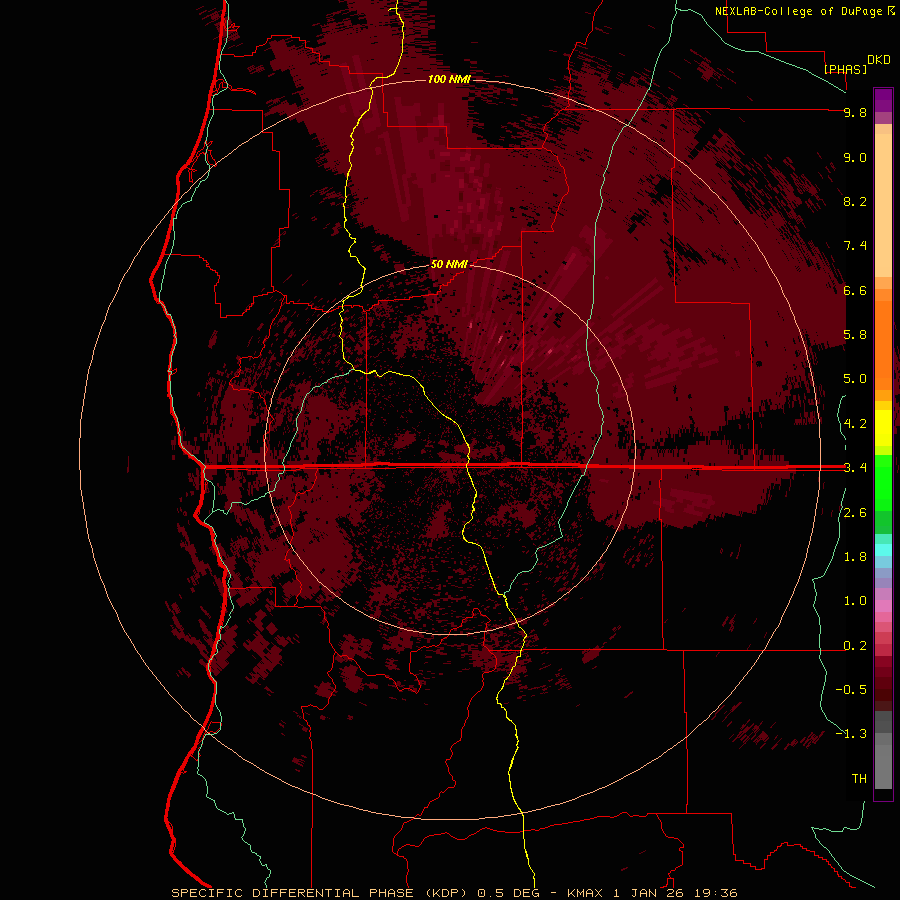Click the 7.4 scale value
The height and width of the screenshot is (900, 900).
tap(855, 246)
